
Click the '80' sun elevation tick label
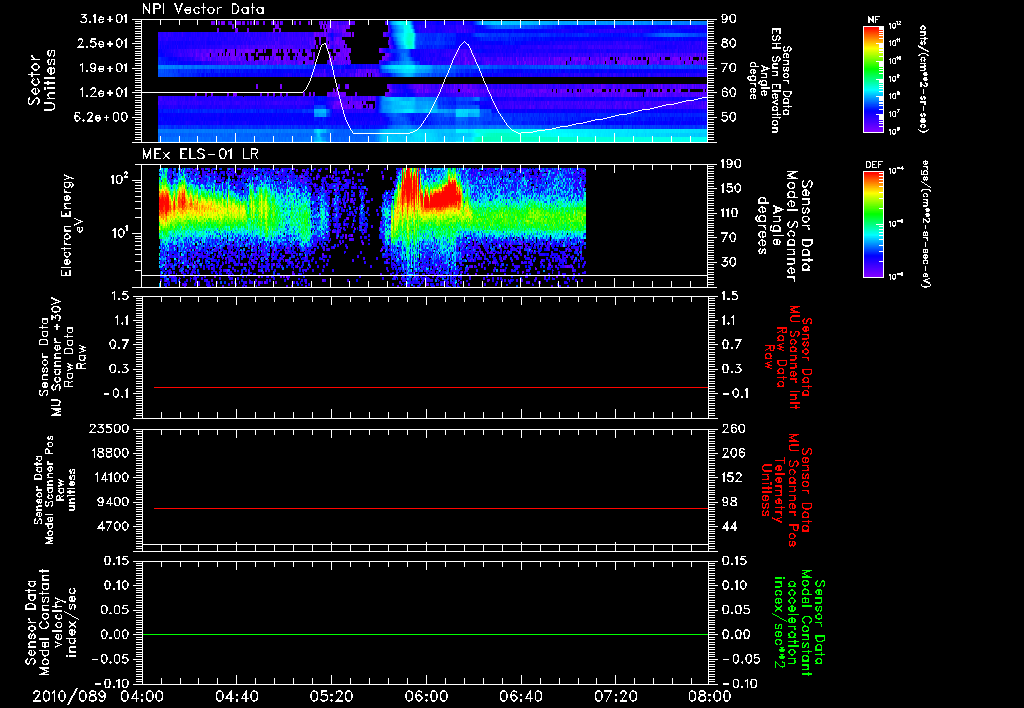pos(728,43)
